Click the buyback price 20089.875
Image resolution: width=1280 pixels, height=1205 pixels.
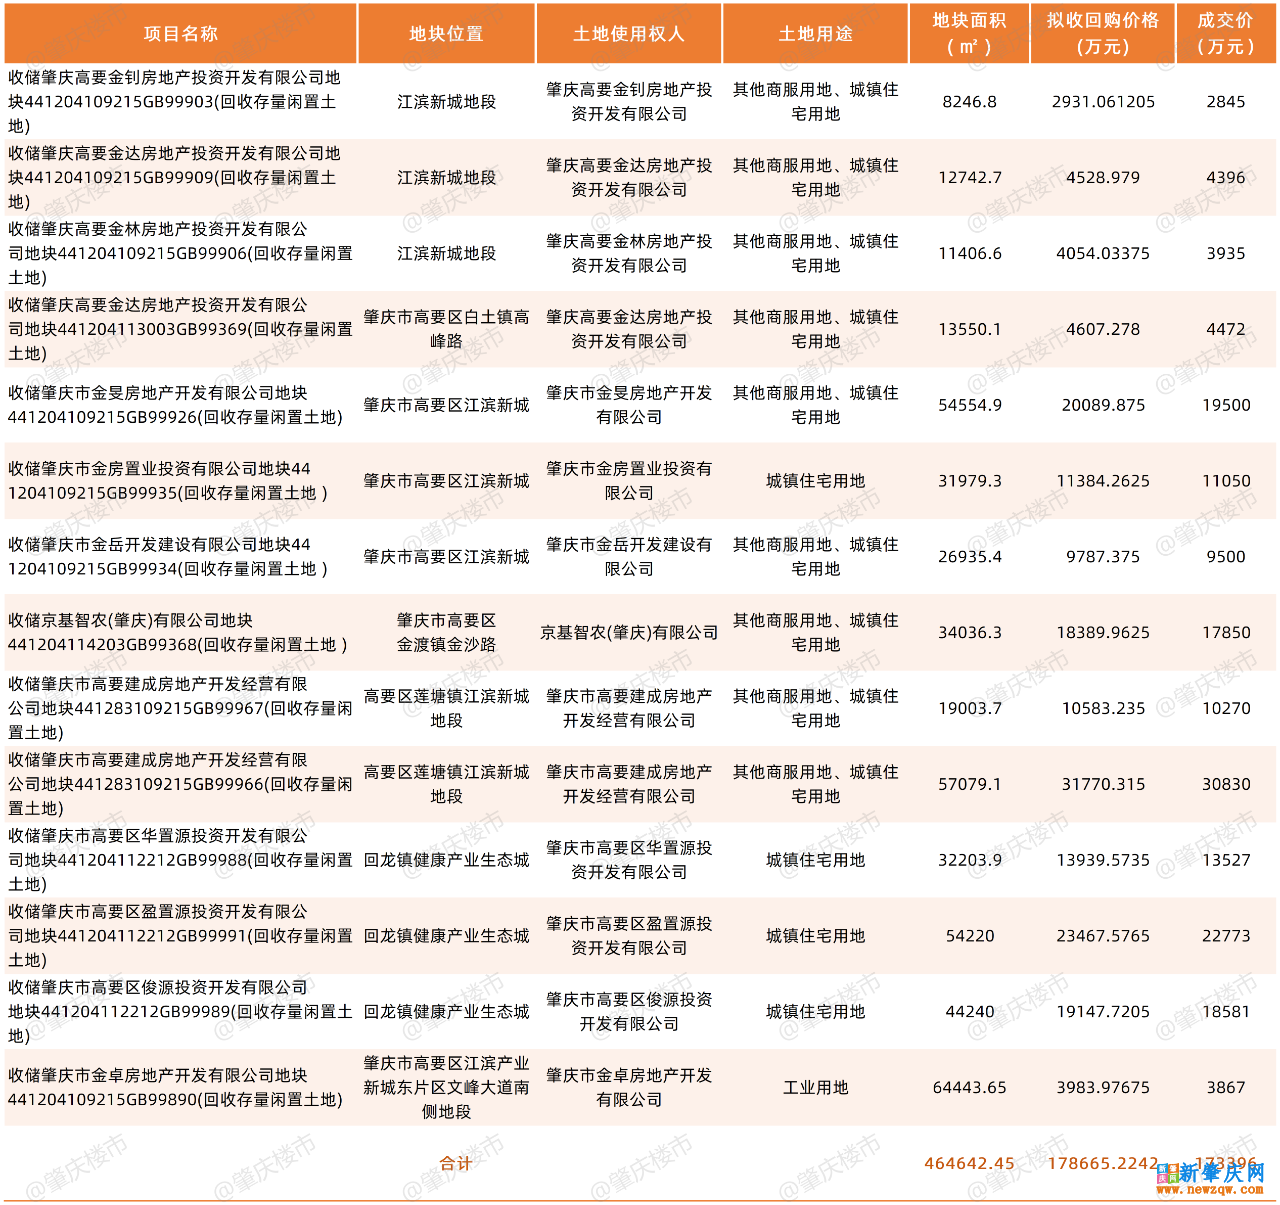1103,405
